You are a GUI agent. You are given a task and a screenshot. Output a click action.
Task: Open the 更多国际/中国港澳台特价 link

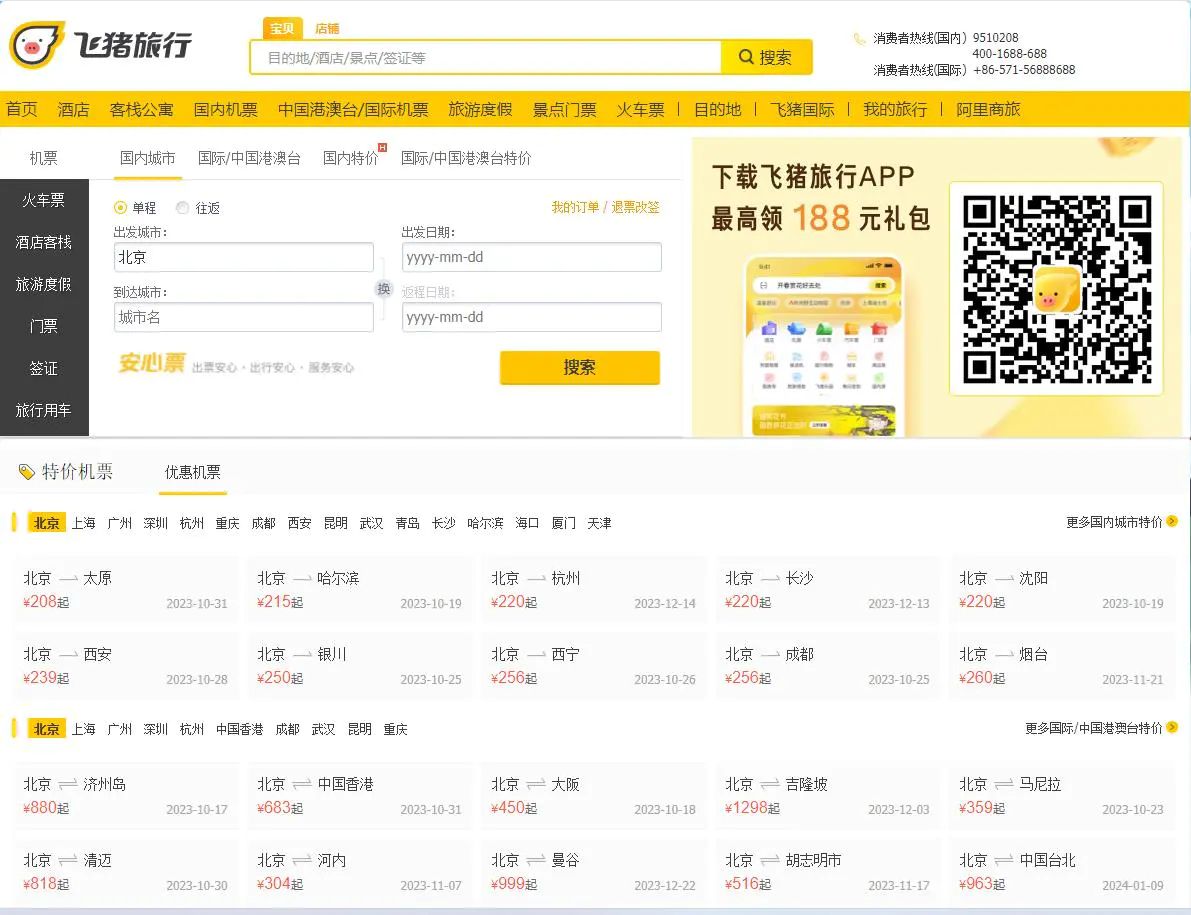click(x=1093, y=728)
